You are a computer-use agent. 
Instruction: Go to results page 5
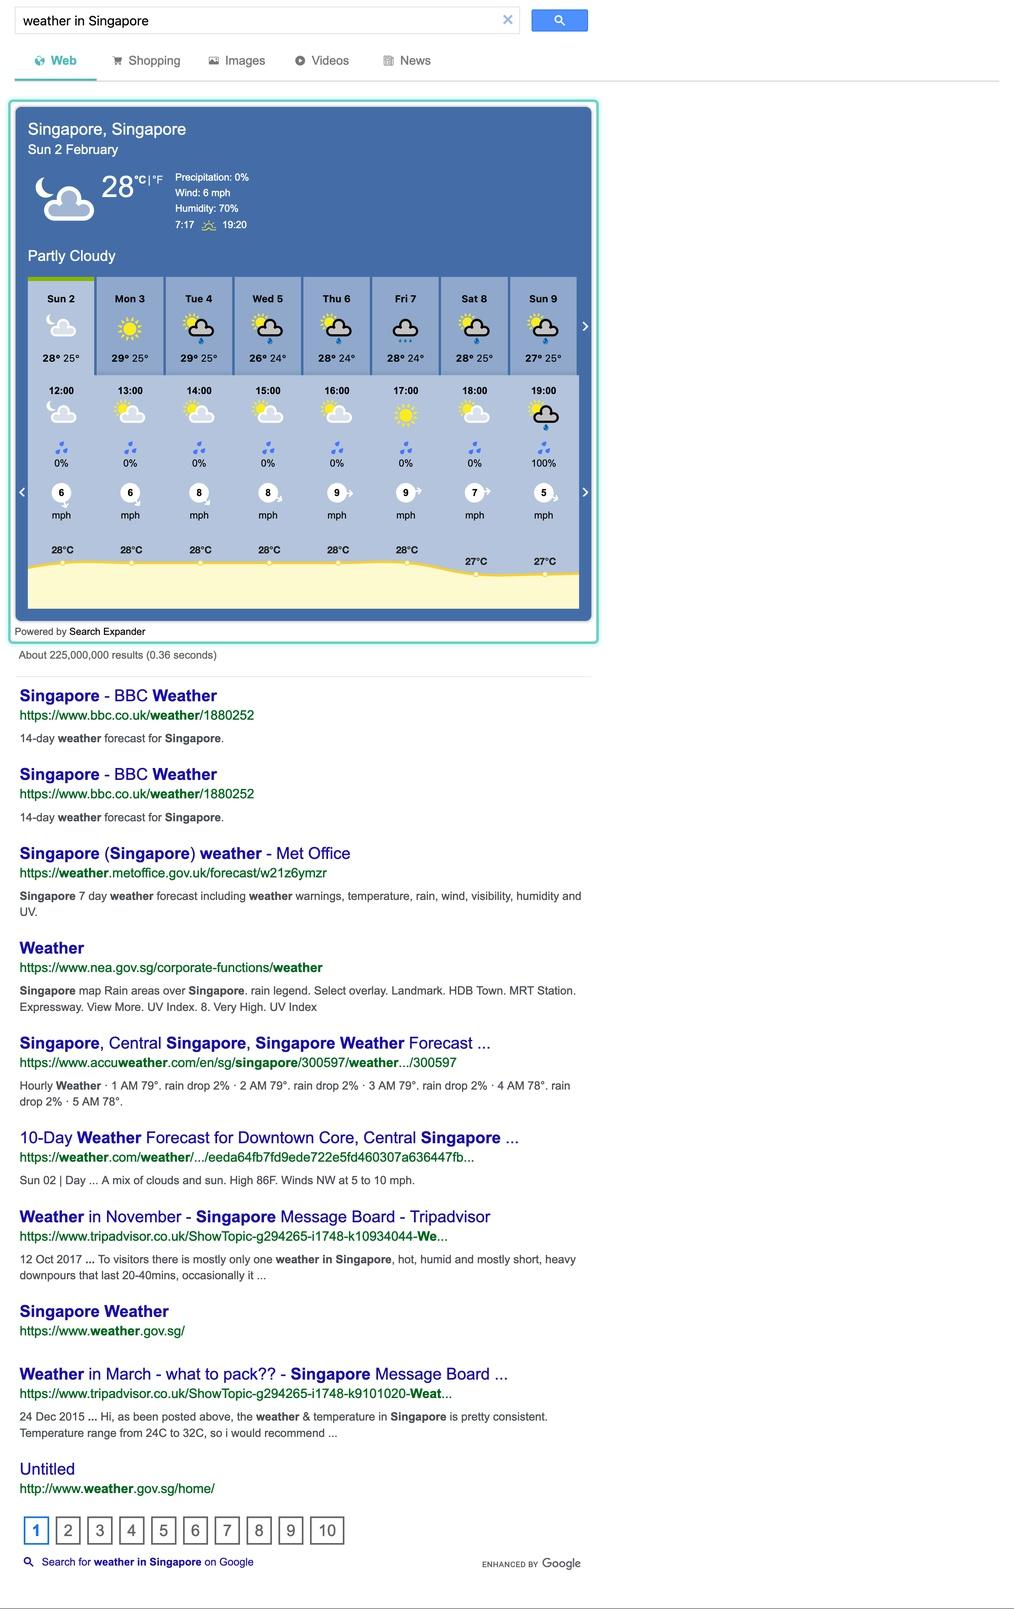[x=163, y=1530]
